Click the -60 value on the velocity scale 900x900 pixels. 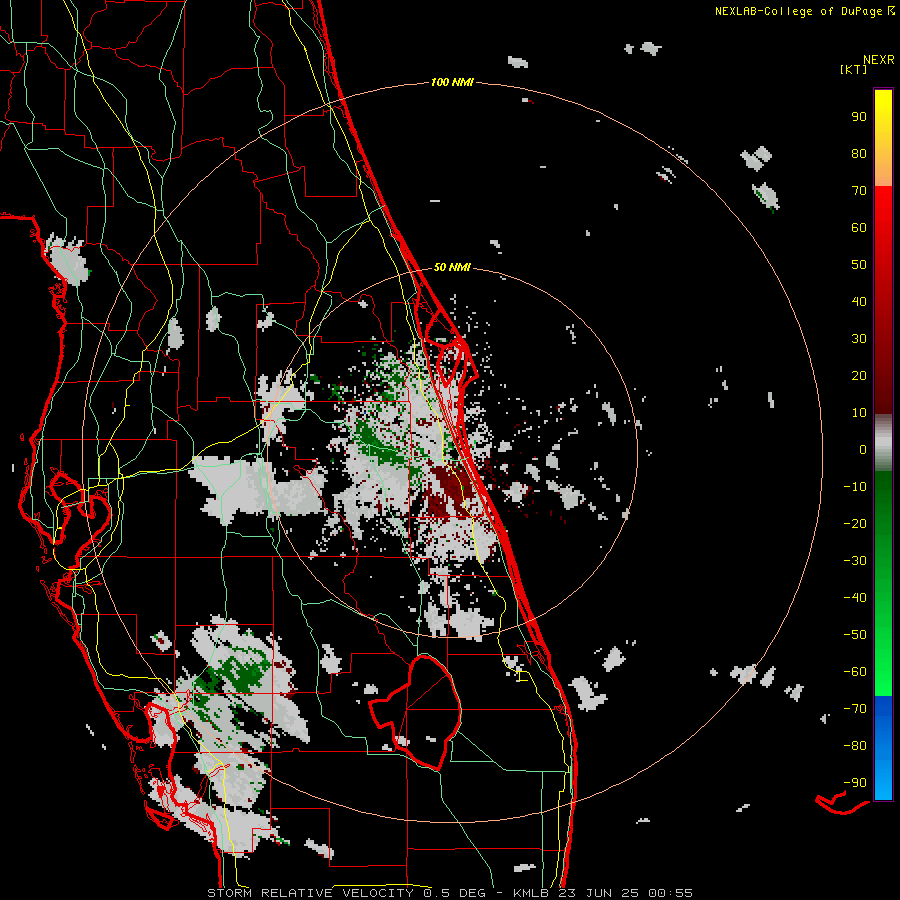(855, 672)
